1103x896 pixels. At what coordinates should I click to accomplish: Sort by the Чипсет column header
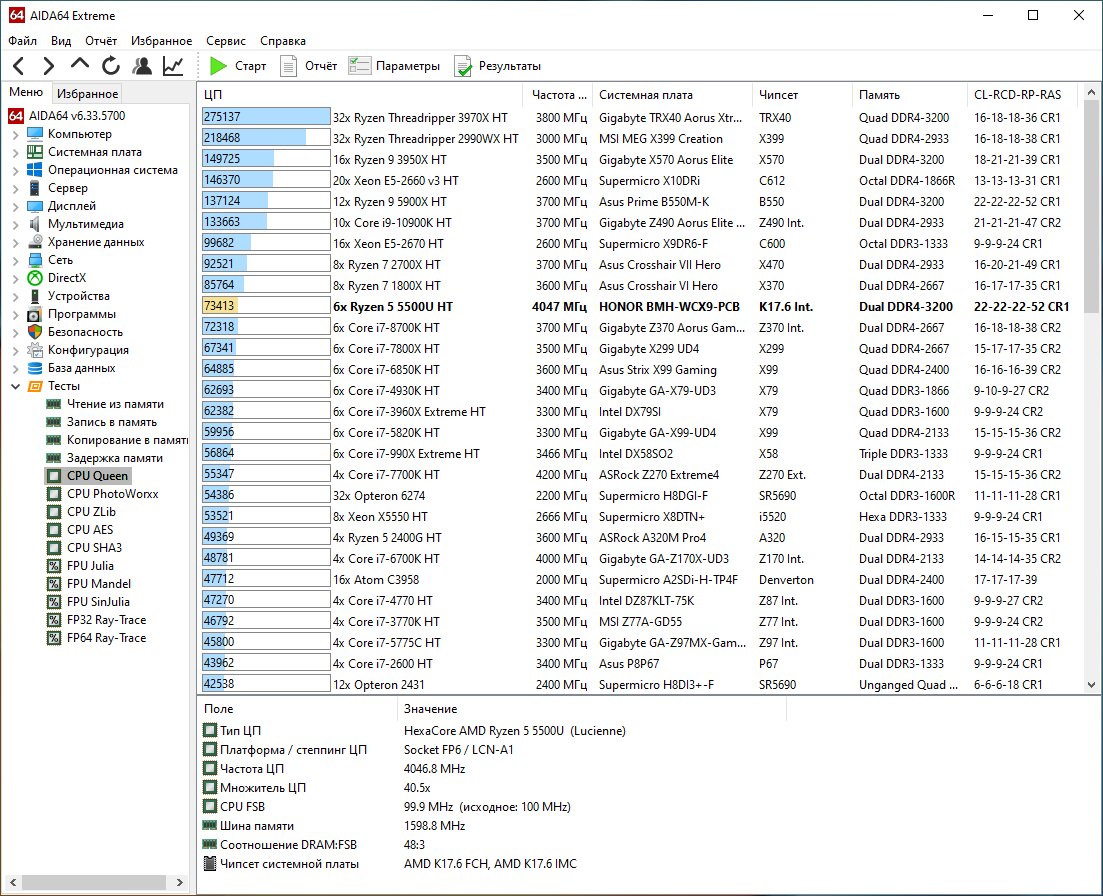coord(802,95)
